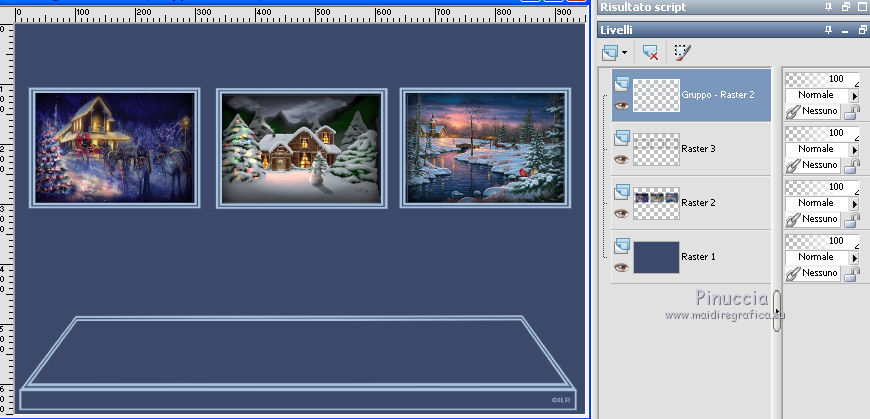Adjust opacity slider of Raster 2
870x419 pixels.
click(822, 187)
